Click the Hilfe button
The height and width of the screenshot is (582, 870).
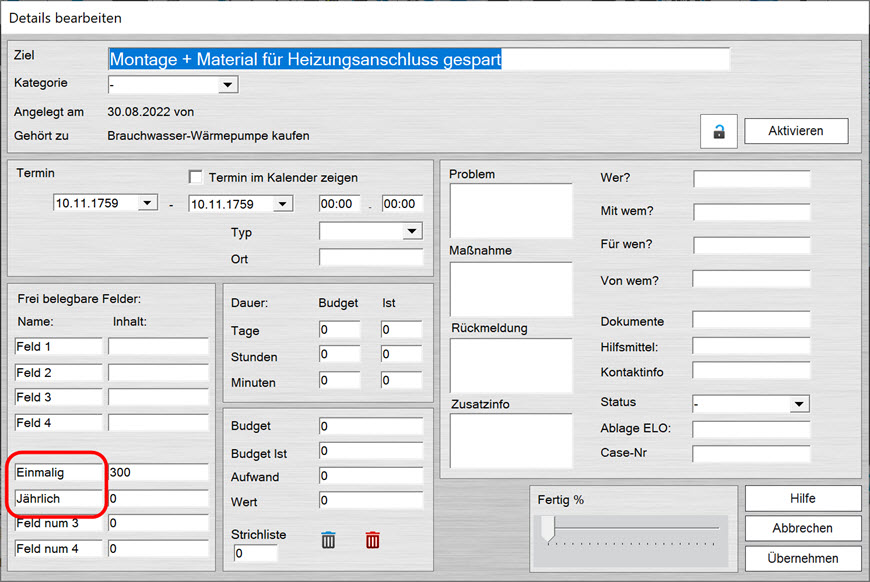pos(802,498)
